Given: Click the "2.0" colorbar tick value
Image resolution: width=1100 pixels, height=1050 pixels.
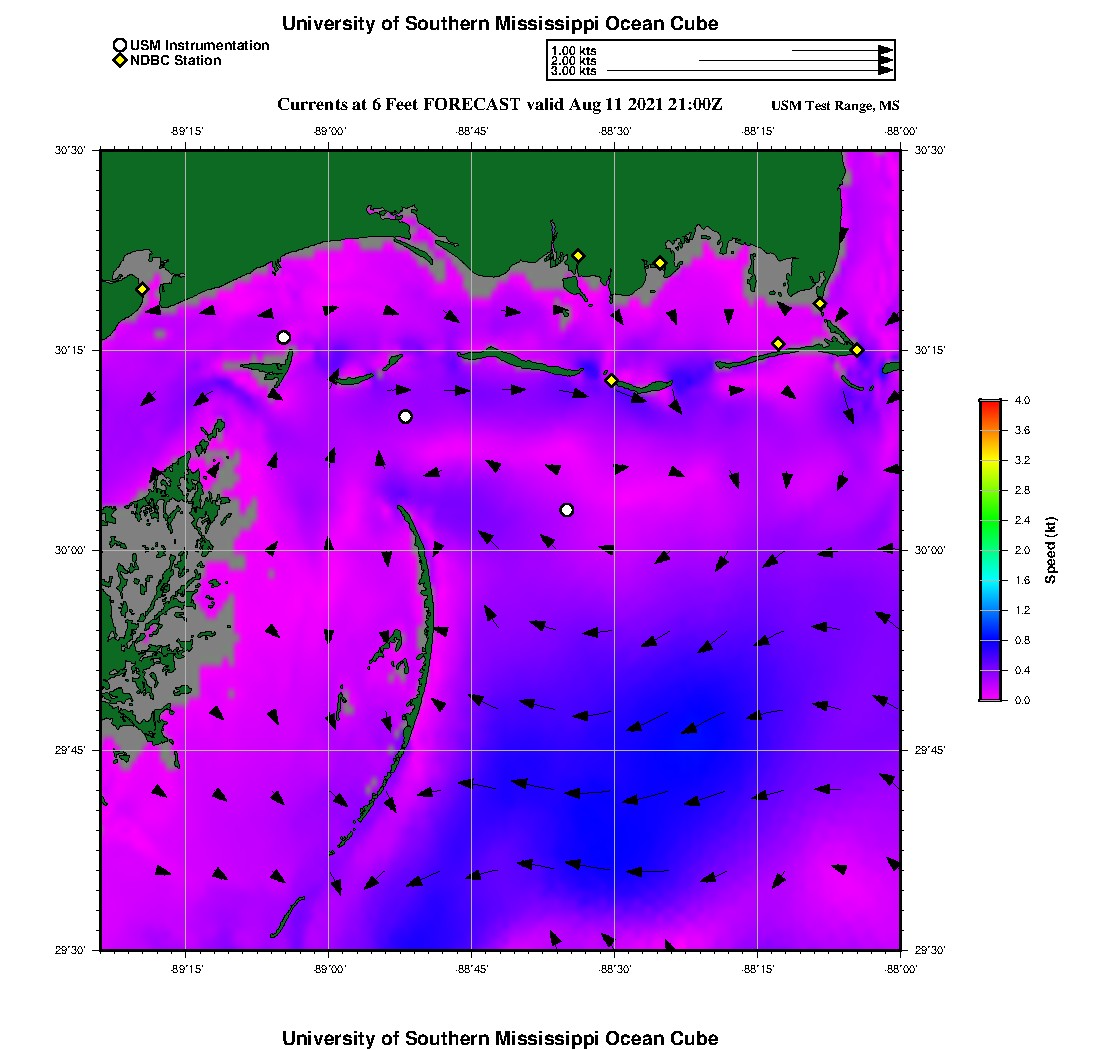Looking at the screenshot, I should (1022, 550).
